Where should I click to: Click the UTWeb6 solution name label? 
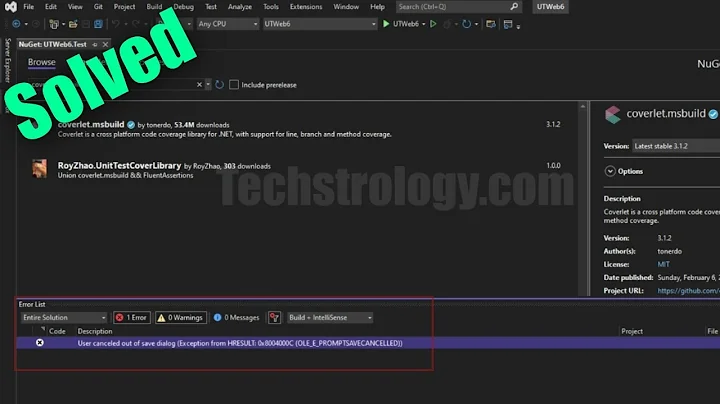[550, 6]
